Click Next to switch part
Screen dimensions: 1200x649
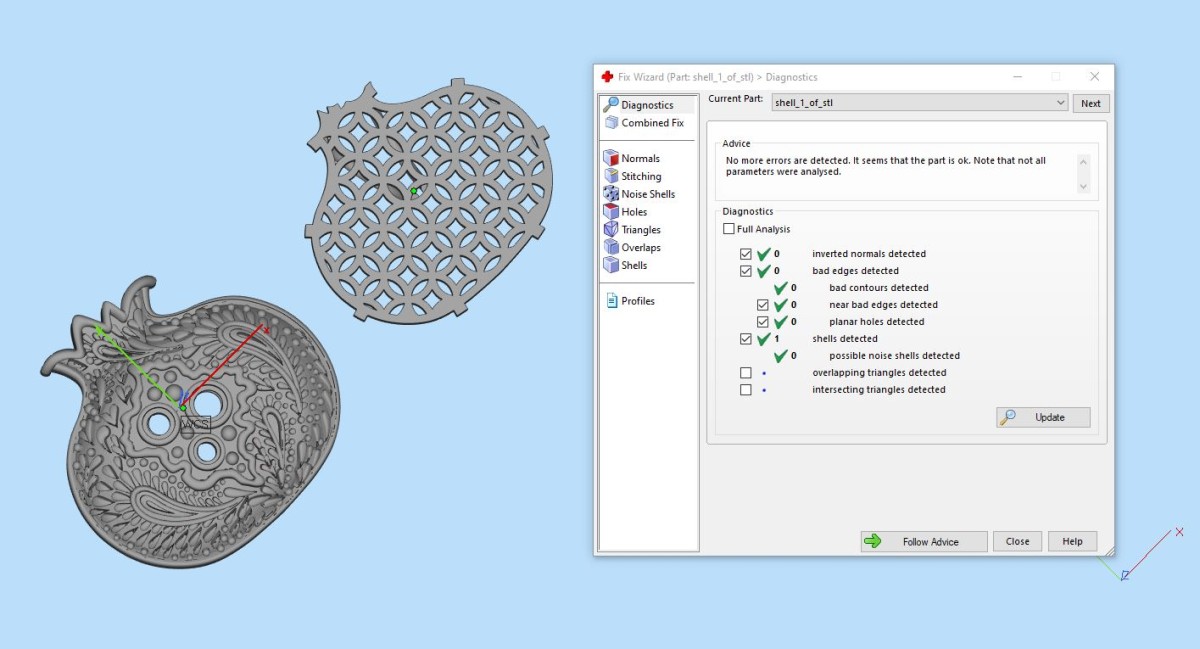pyautogui.click(x=1091, y=103)
